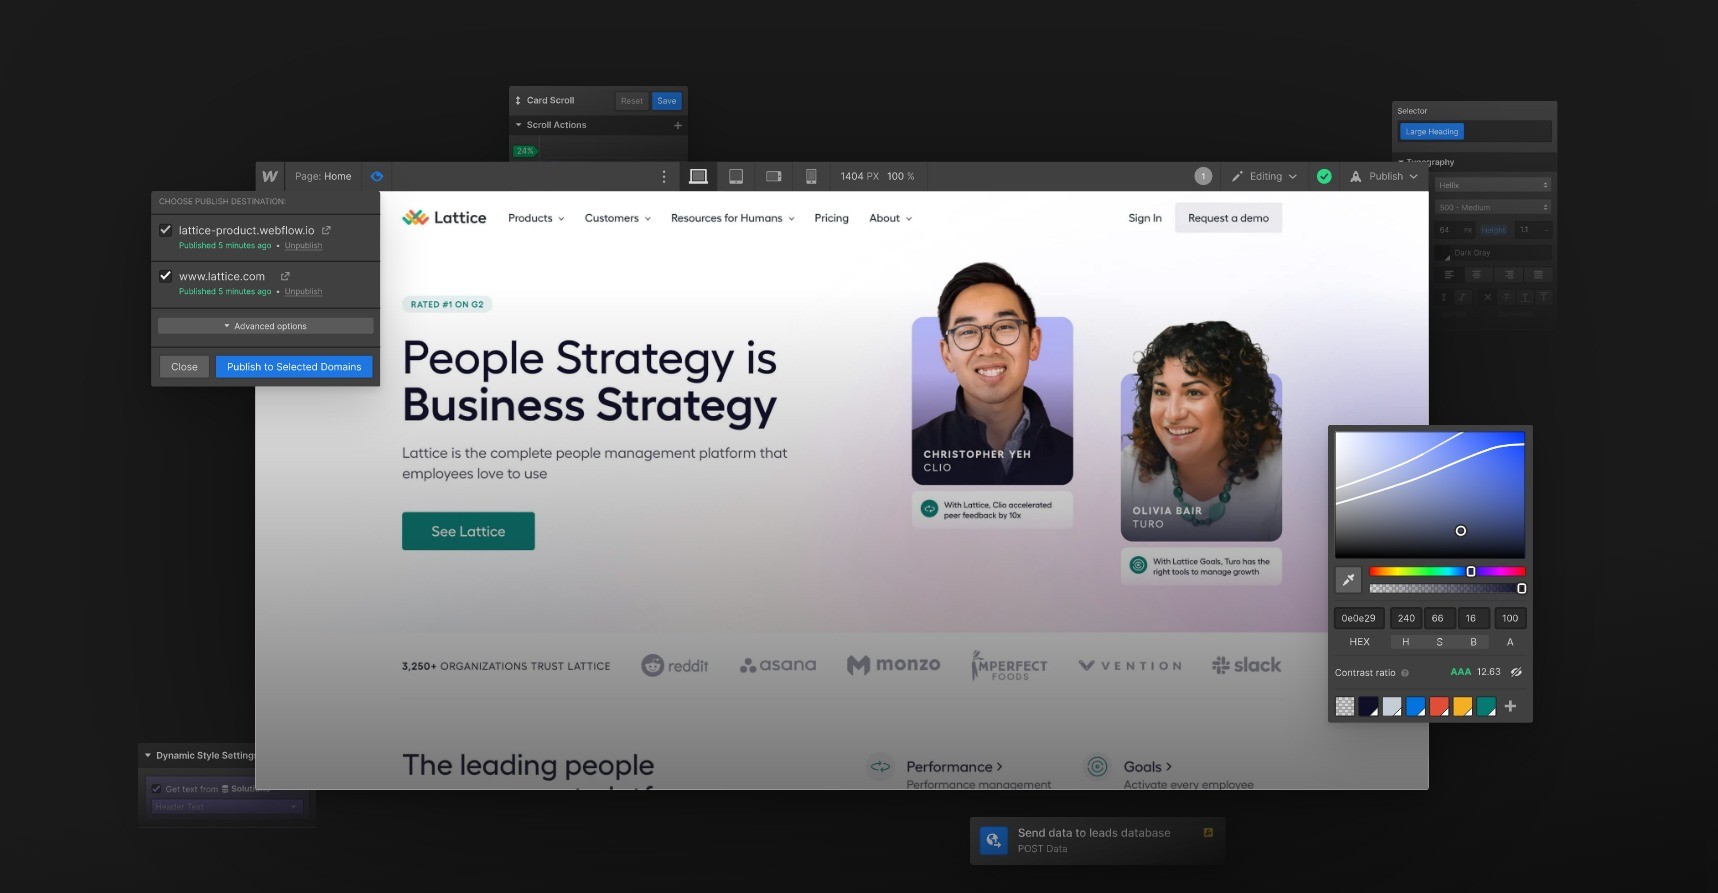
Task: Select HSB color mode label
Action: 1439,642
